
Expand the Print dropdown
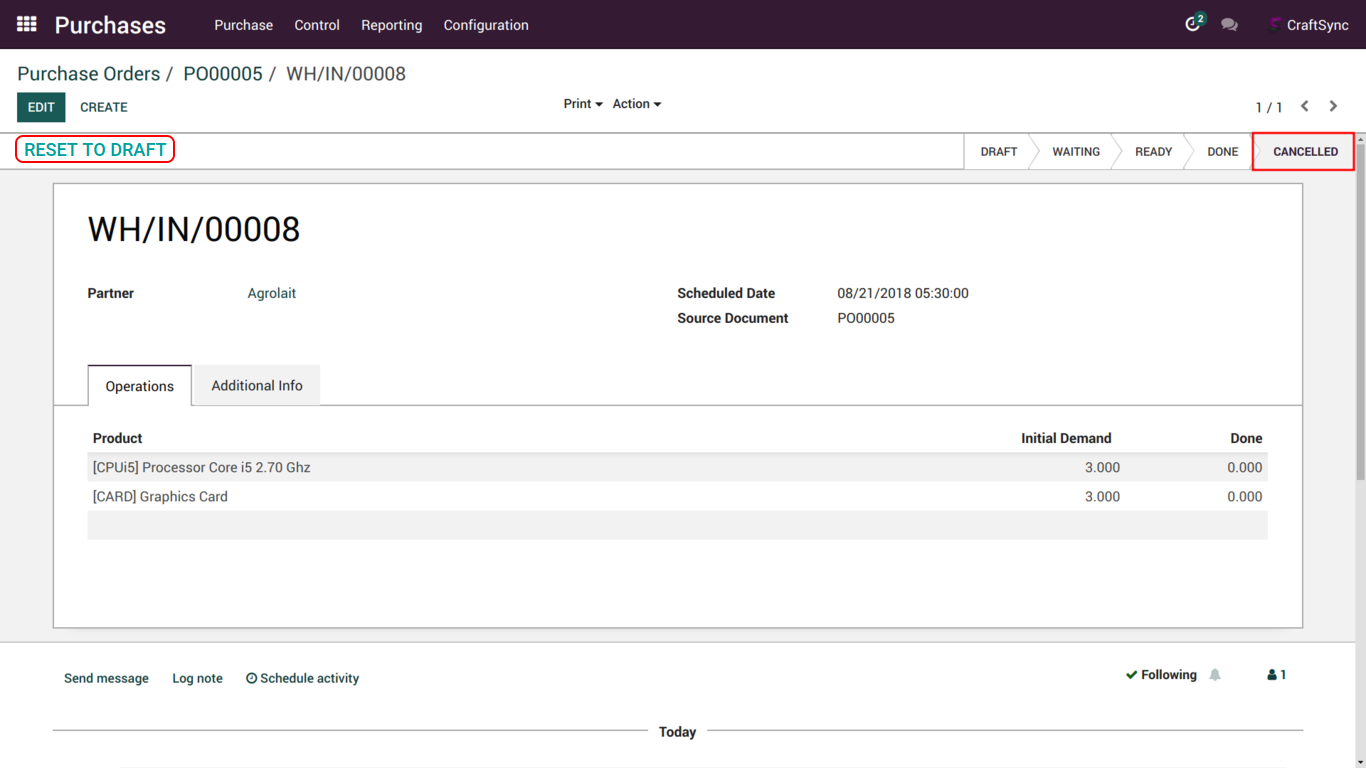[582, 104]
